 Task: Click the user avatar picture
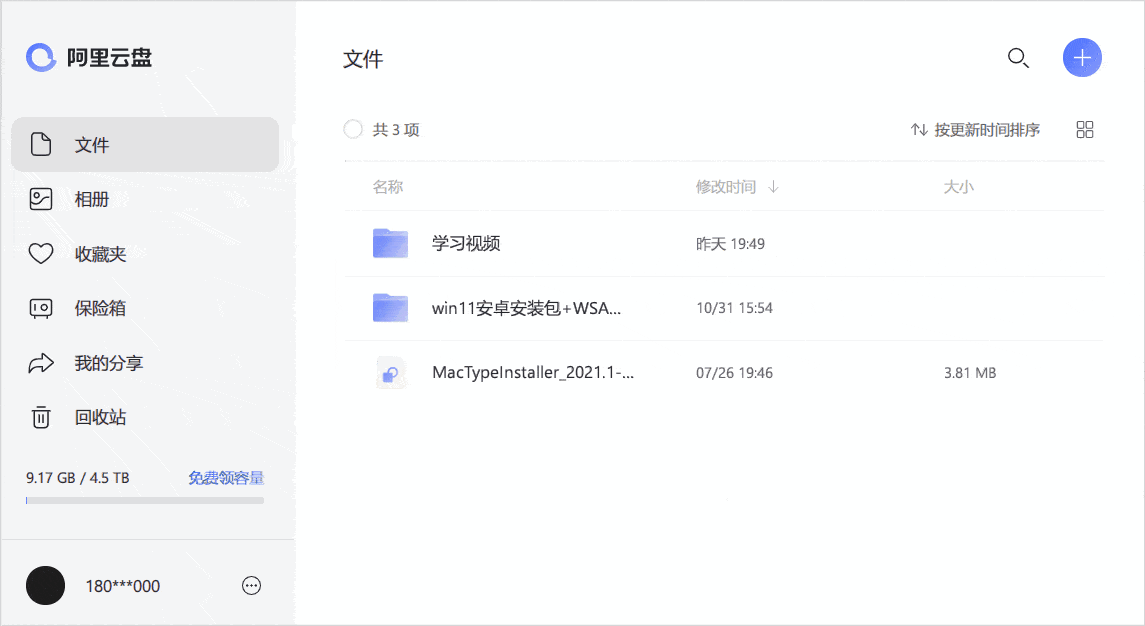45,586
